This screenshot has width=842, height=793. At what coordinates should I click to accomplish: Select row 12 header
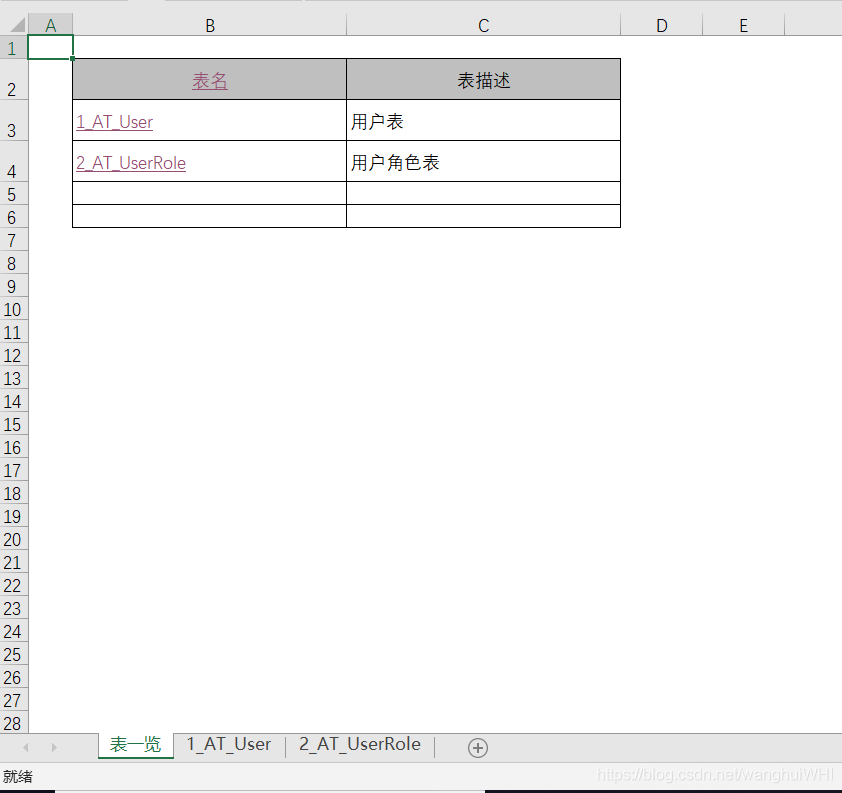13,355
